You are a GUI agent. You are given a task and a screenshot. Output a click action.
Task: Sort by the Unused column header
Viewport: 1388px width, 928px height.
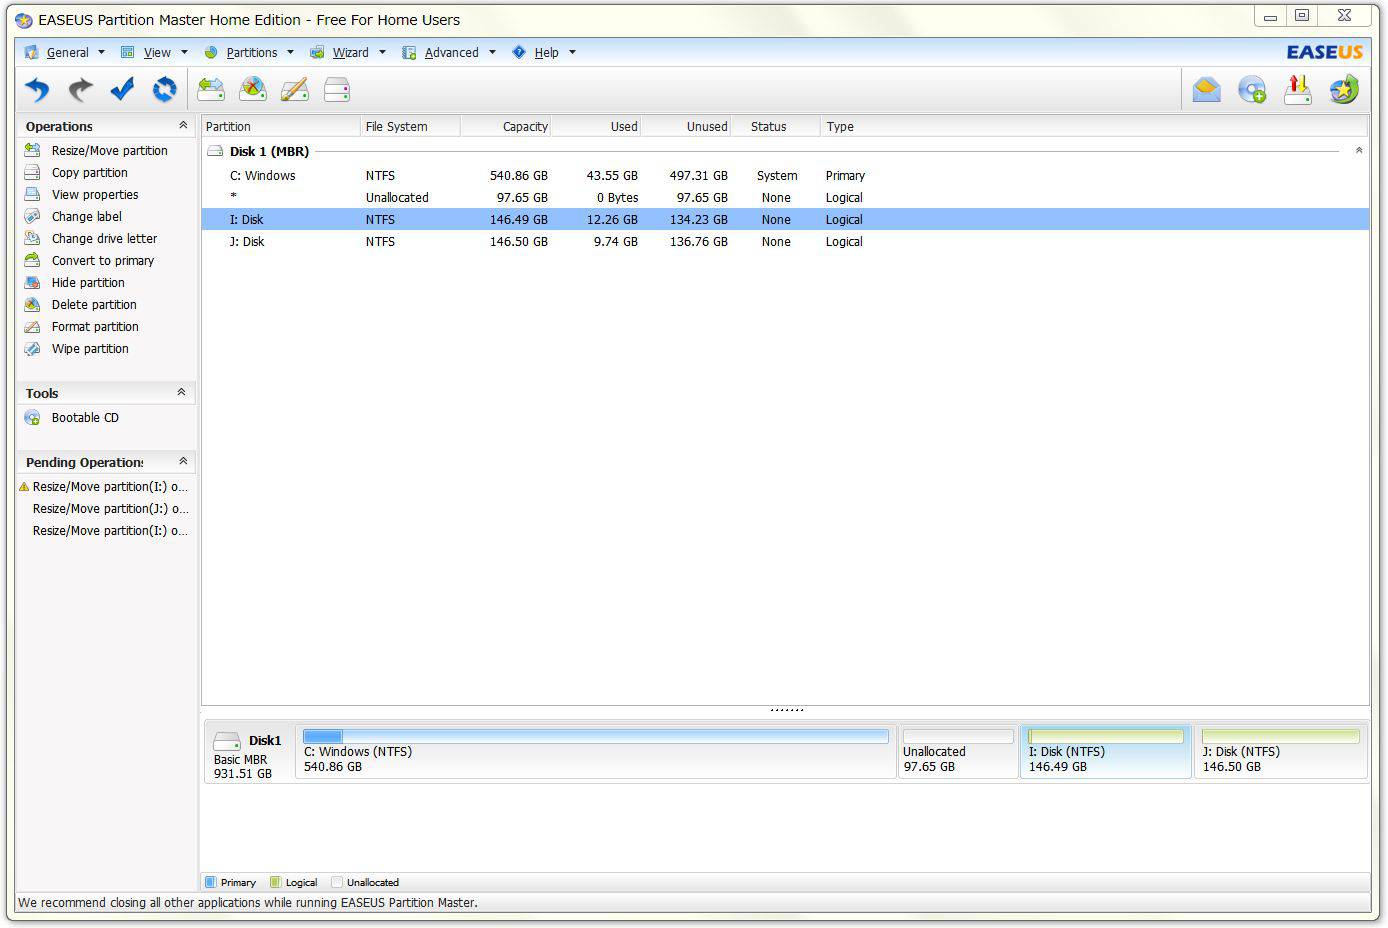point(685,126)
